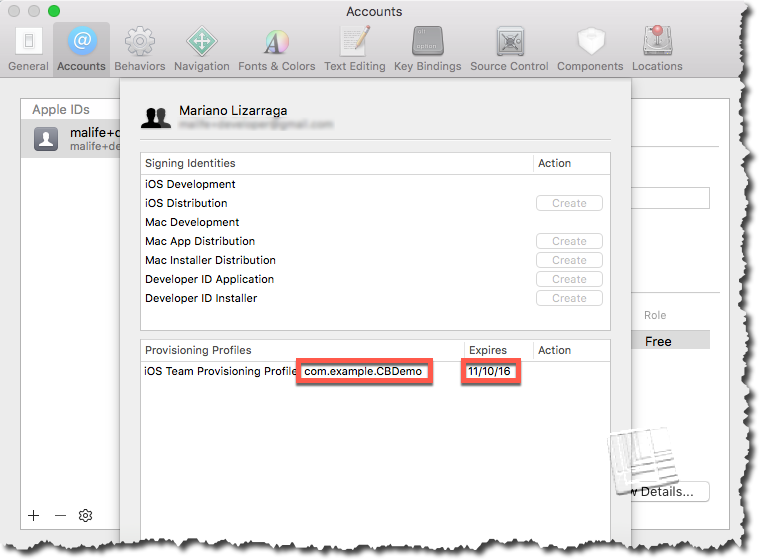Select the Accounts preferences icon
The width and height of the screenshot is (760, 560).
(x=81, y=49)
